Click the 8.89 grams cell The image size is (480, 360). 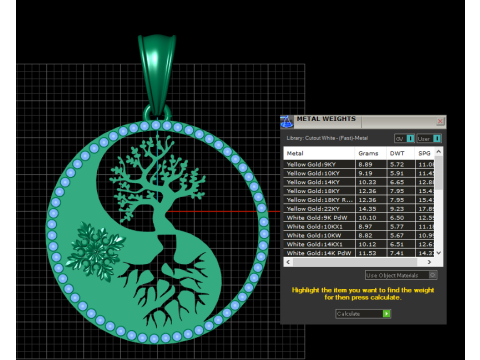click(x=370, y=164)
